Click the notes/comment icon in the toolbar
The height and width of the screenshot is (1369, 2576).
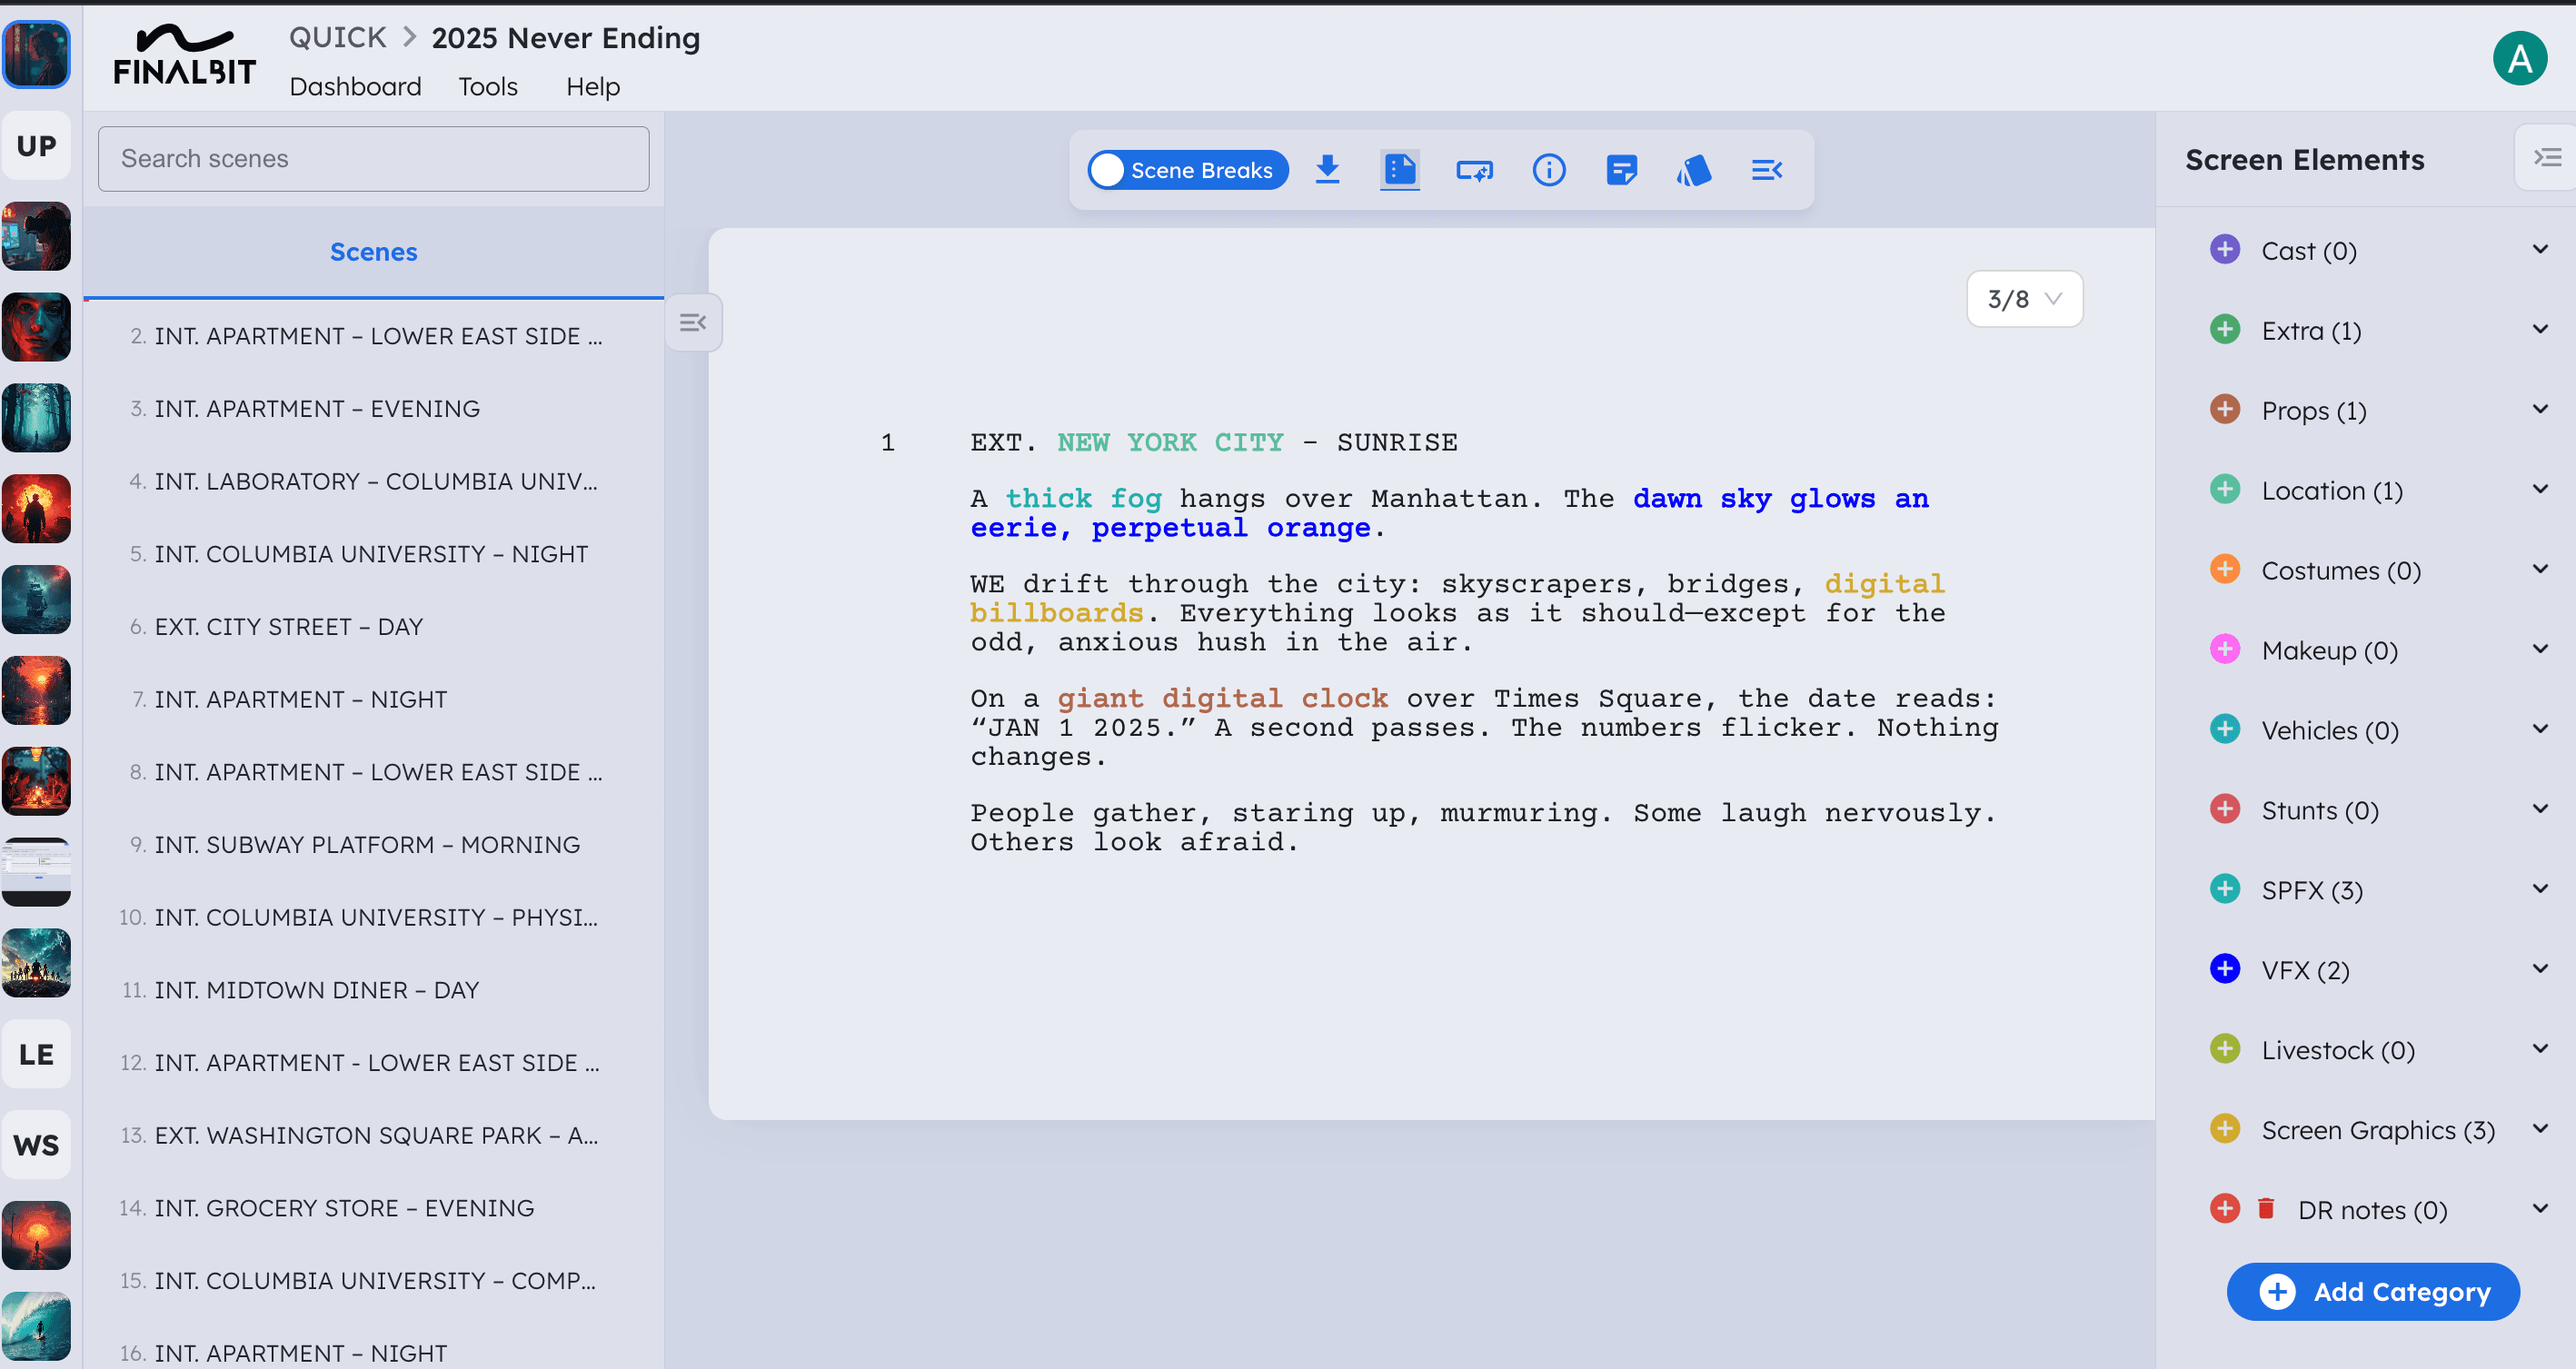[x=1621, y=170]
